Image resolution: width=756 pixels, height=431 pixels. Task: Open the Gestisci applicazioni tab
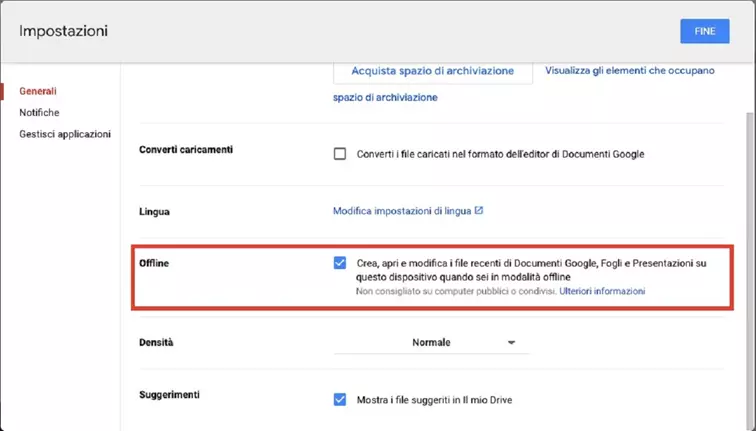[x=65, y=134]
